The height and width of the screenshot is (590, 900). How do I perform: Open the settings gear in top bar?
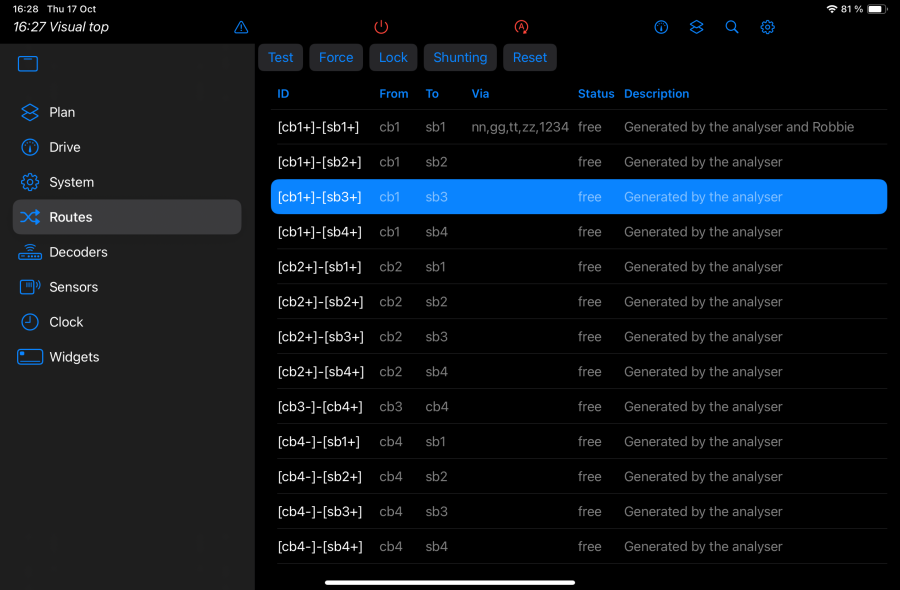click(x=767, y=27)
